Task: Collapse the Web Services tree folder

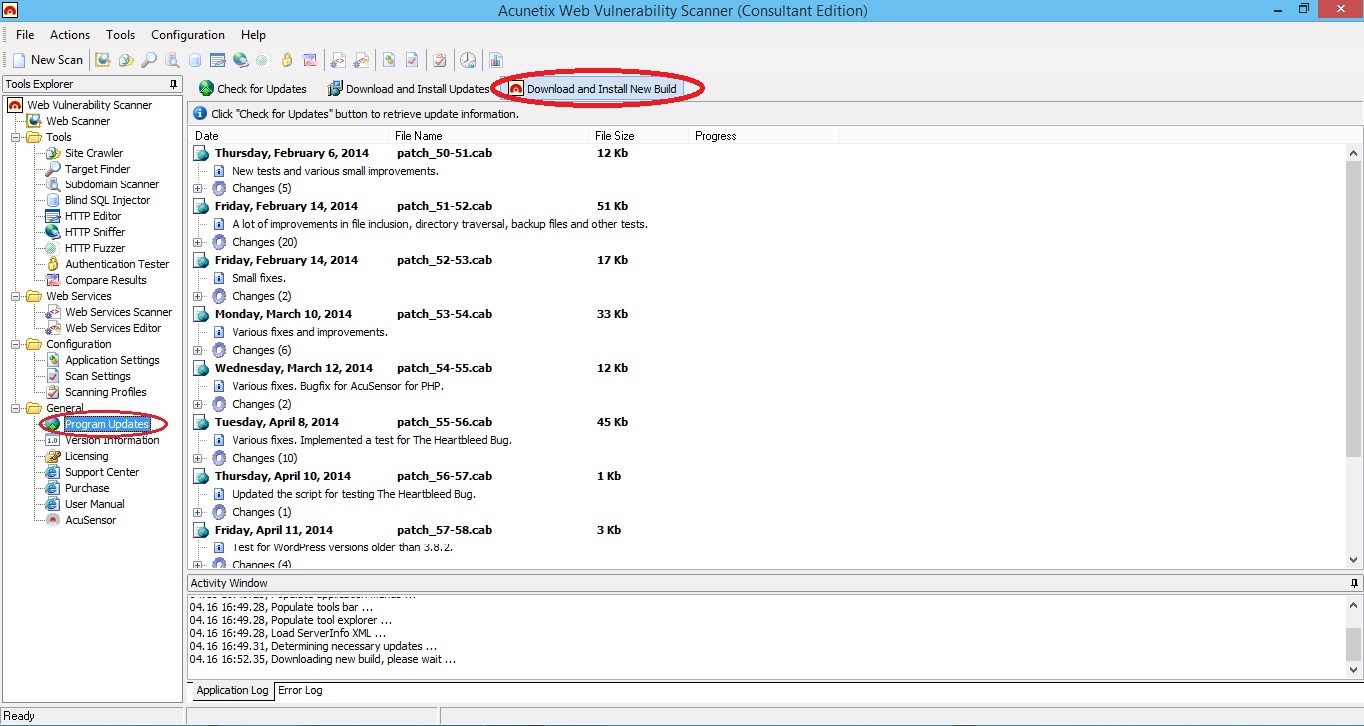Action: pos(16,296)
